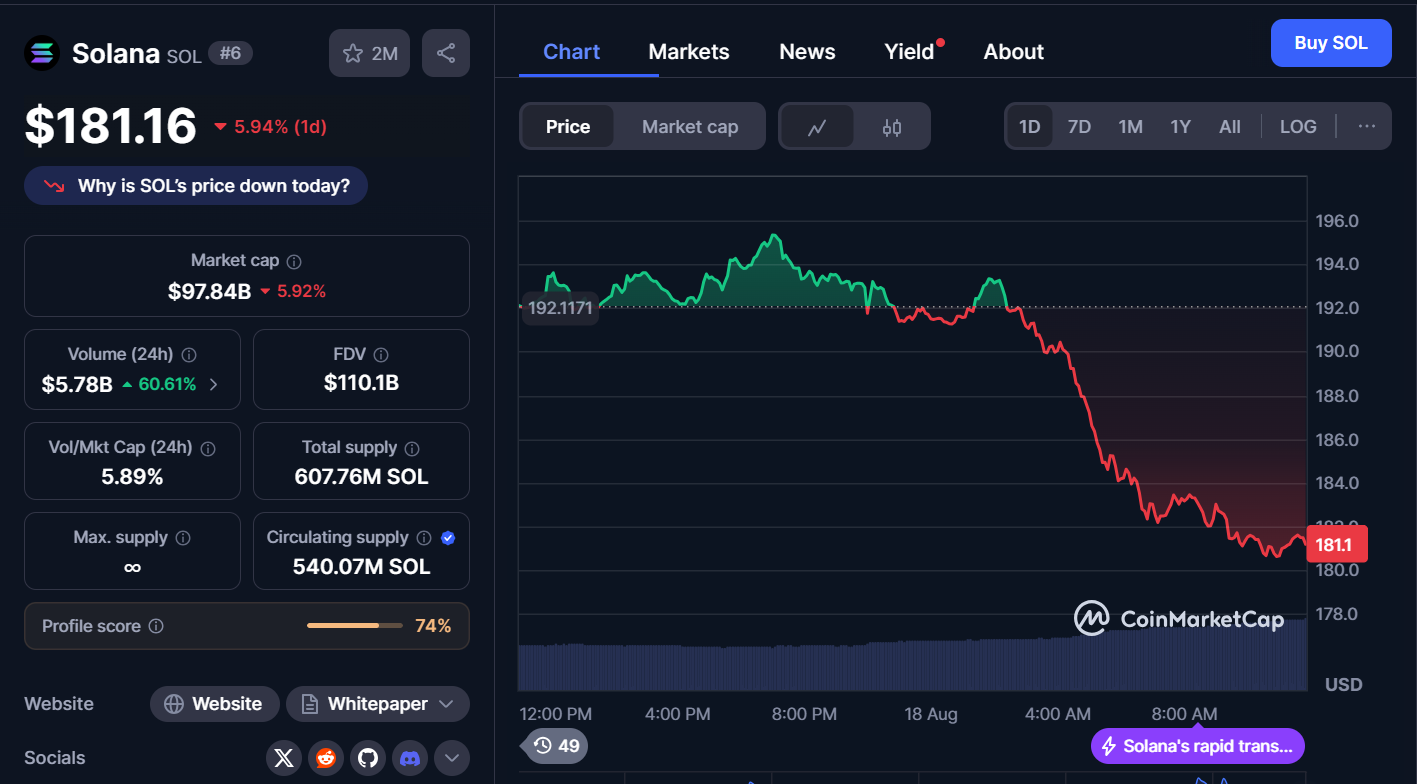The width and height of the screenshot is (1417, 784).
Task: Click the history badge showing 49
Action: pyautogui.click(x=556, y=746)
